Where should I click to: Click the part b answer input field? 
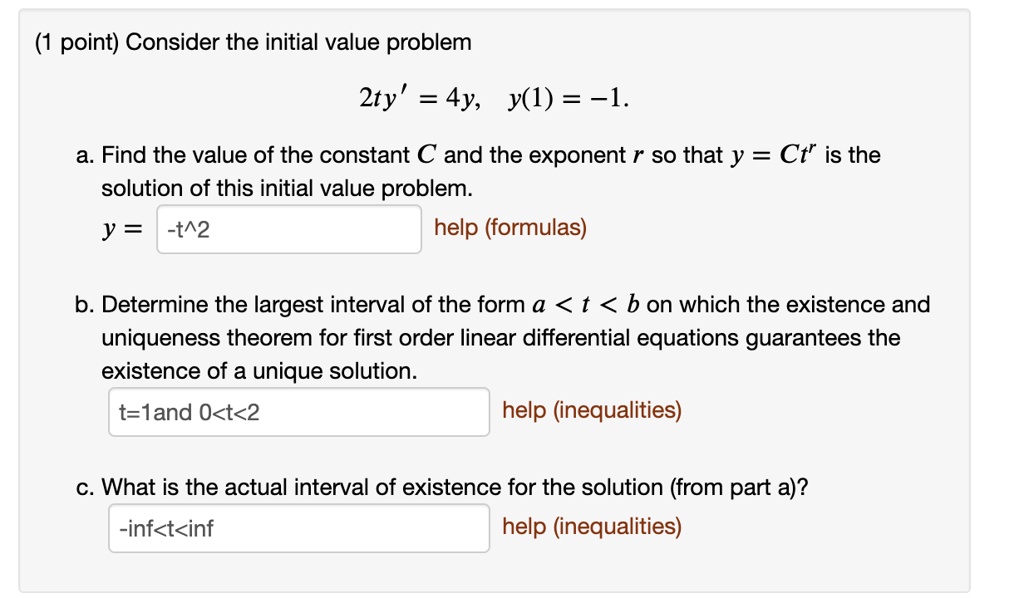tap(298, 412)
